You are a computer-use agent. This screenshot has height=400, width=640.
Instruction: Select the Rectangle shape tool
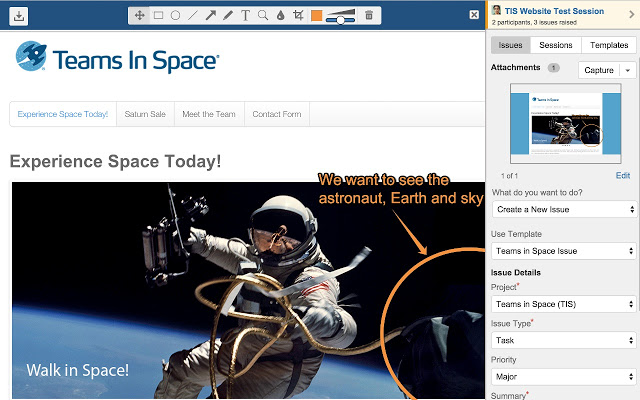coord(158,16)
